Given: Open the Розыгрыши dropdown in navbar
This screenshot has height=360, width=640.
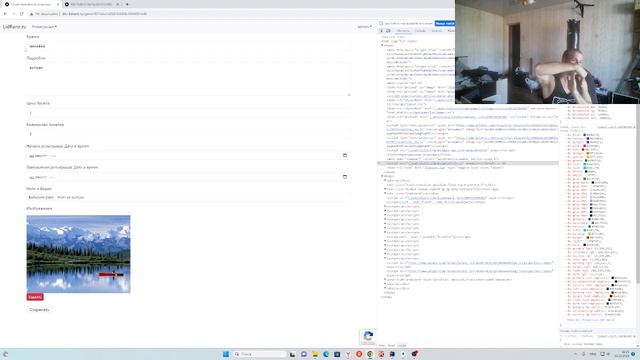Looking at the screenshot, I should (x=44, y=27).
